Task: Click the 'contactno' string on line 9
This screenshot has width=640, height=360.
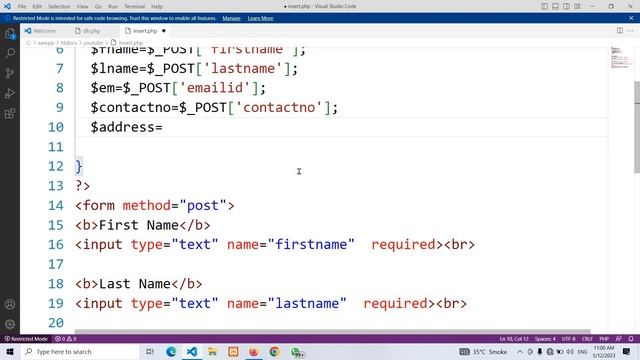Action: [x=279, y=107]
